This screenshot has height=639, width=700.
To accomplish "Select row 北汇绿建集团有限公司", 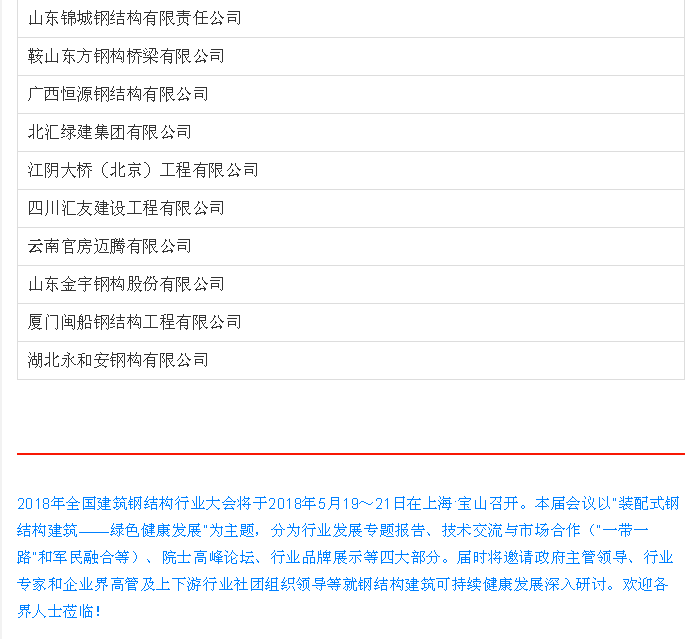I will click(350, 133).
